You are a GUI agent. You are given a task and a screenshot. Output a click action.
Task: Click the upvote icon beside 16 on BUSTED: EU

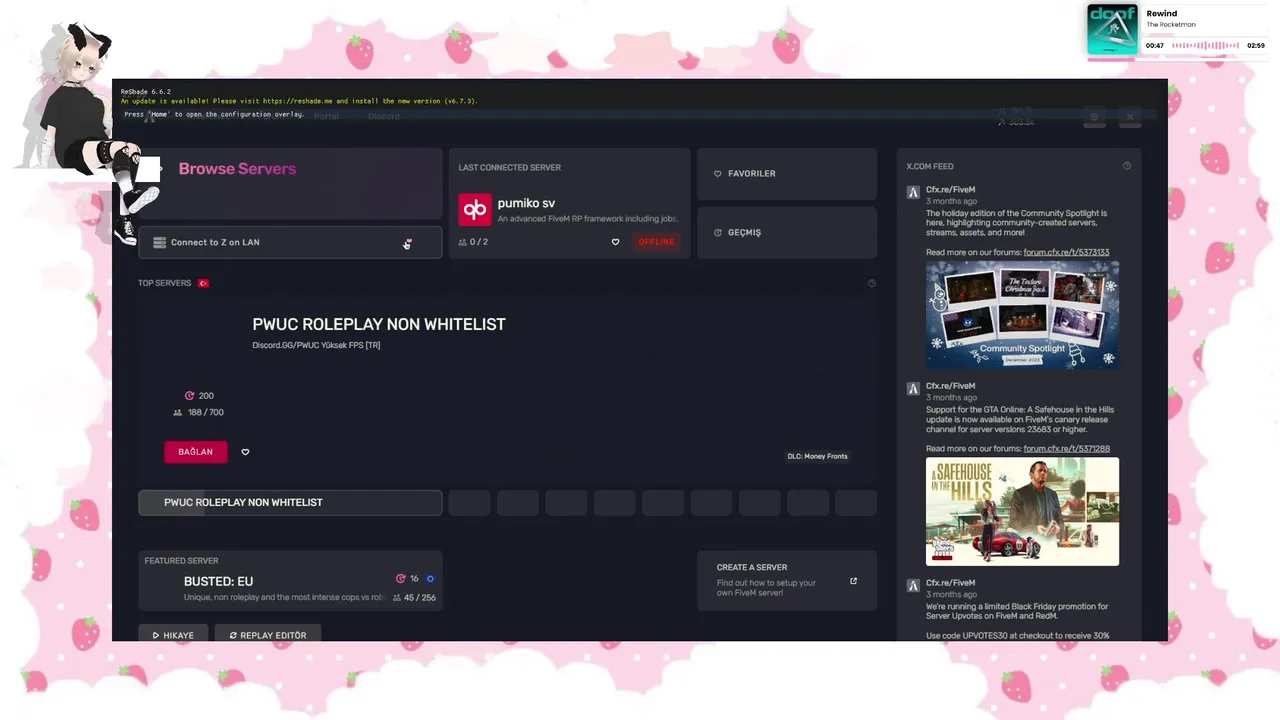pos(401,579)
